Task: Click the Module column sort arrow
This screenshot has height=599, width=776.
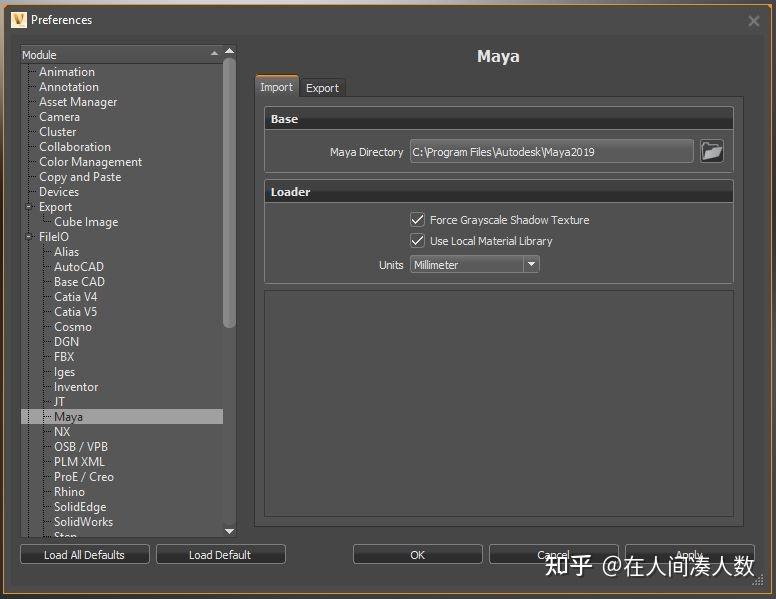Action: click(x=214, y=53)
